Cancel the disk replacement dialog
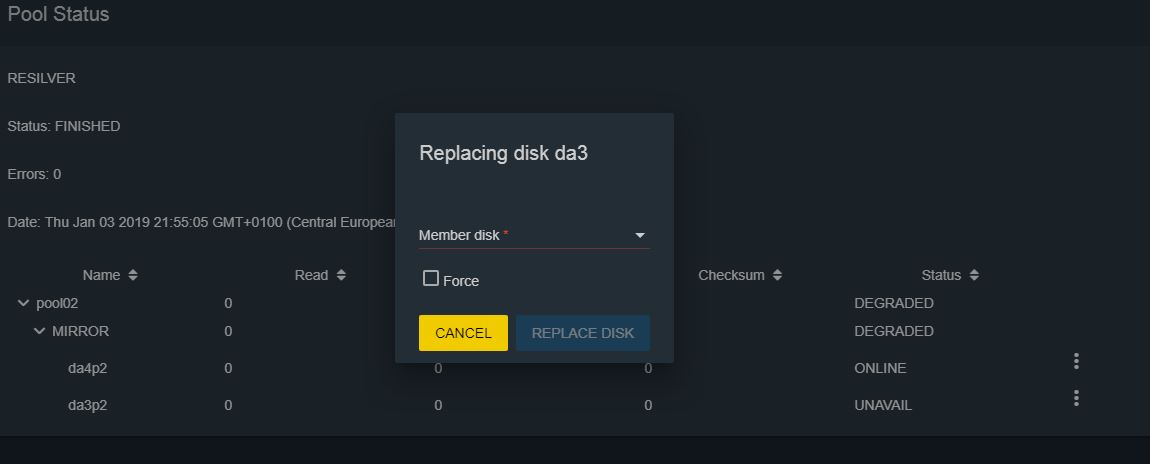The height and width of the screenshot is (464, 1150). 464,333
